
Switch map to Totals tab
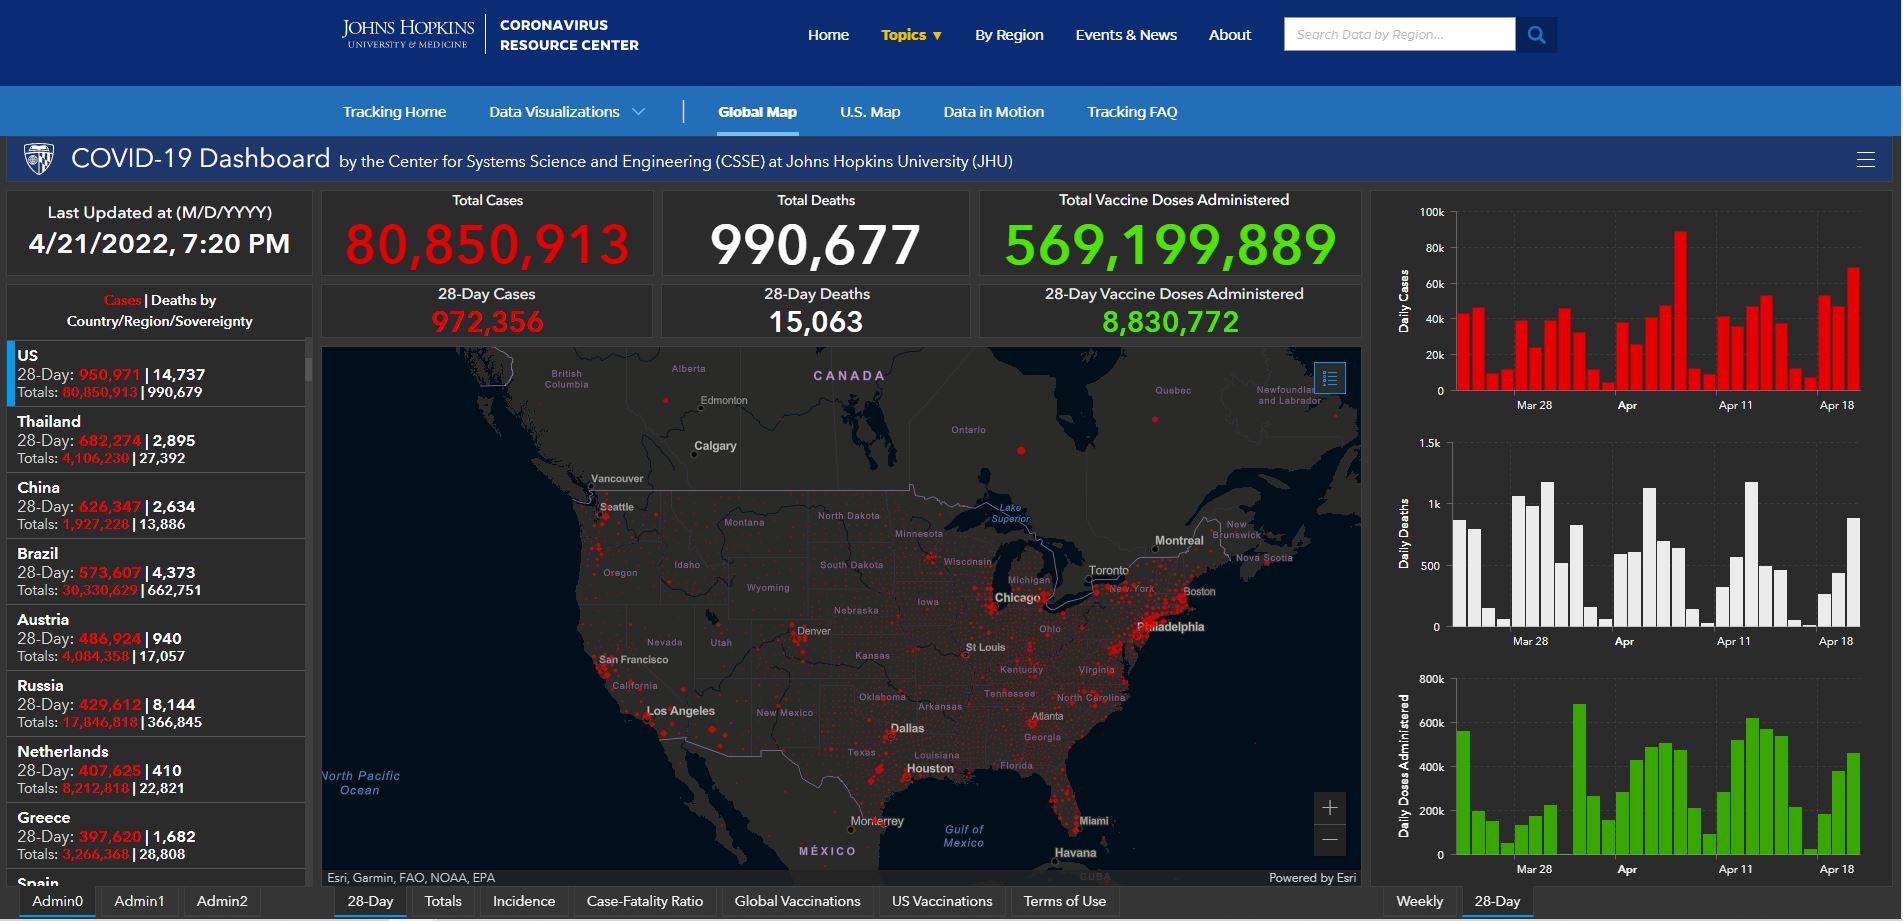tap(443, 901)
